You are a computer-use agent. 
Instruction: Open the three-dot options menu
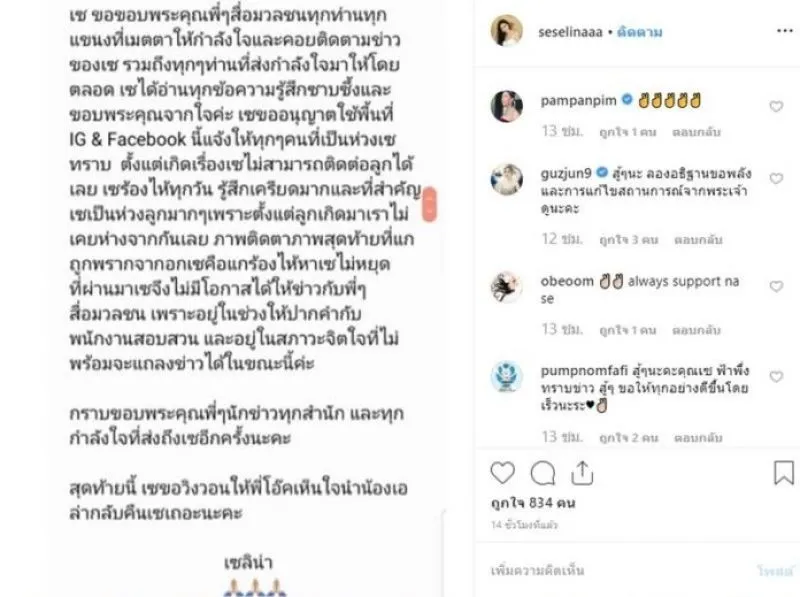pos(784,31)
